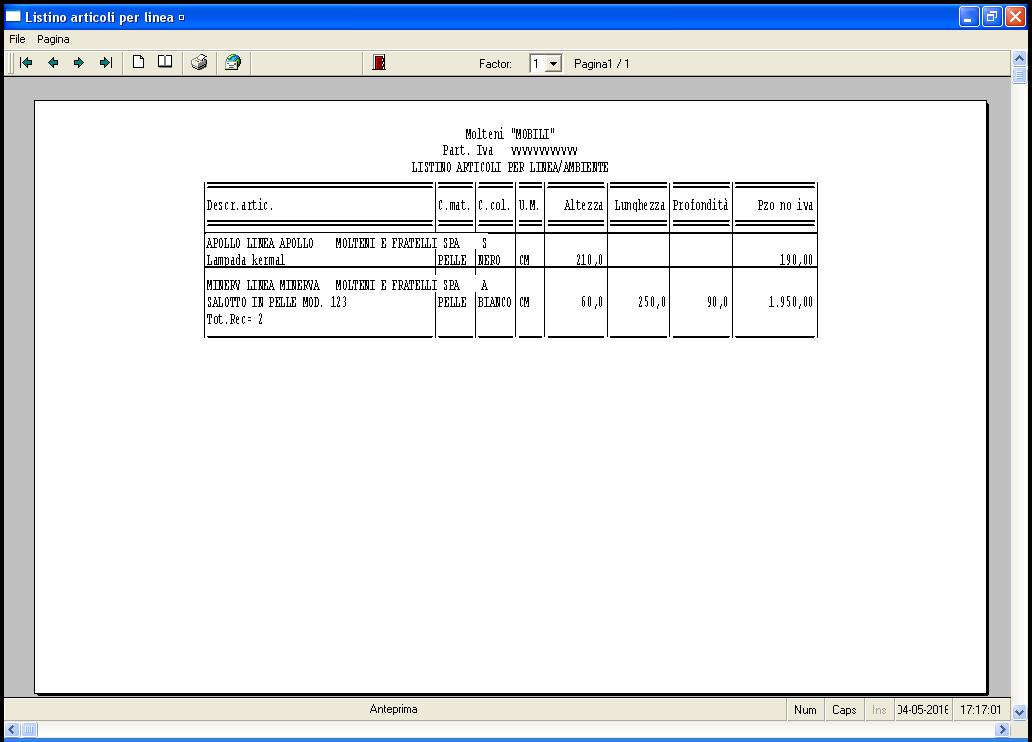1032x742 pixels.
Task: Click the '90,0' depth value
Action: [x=717, y=302]
